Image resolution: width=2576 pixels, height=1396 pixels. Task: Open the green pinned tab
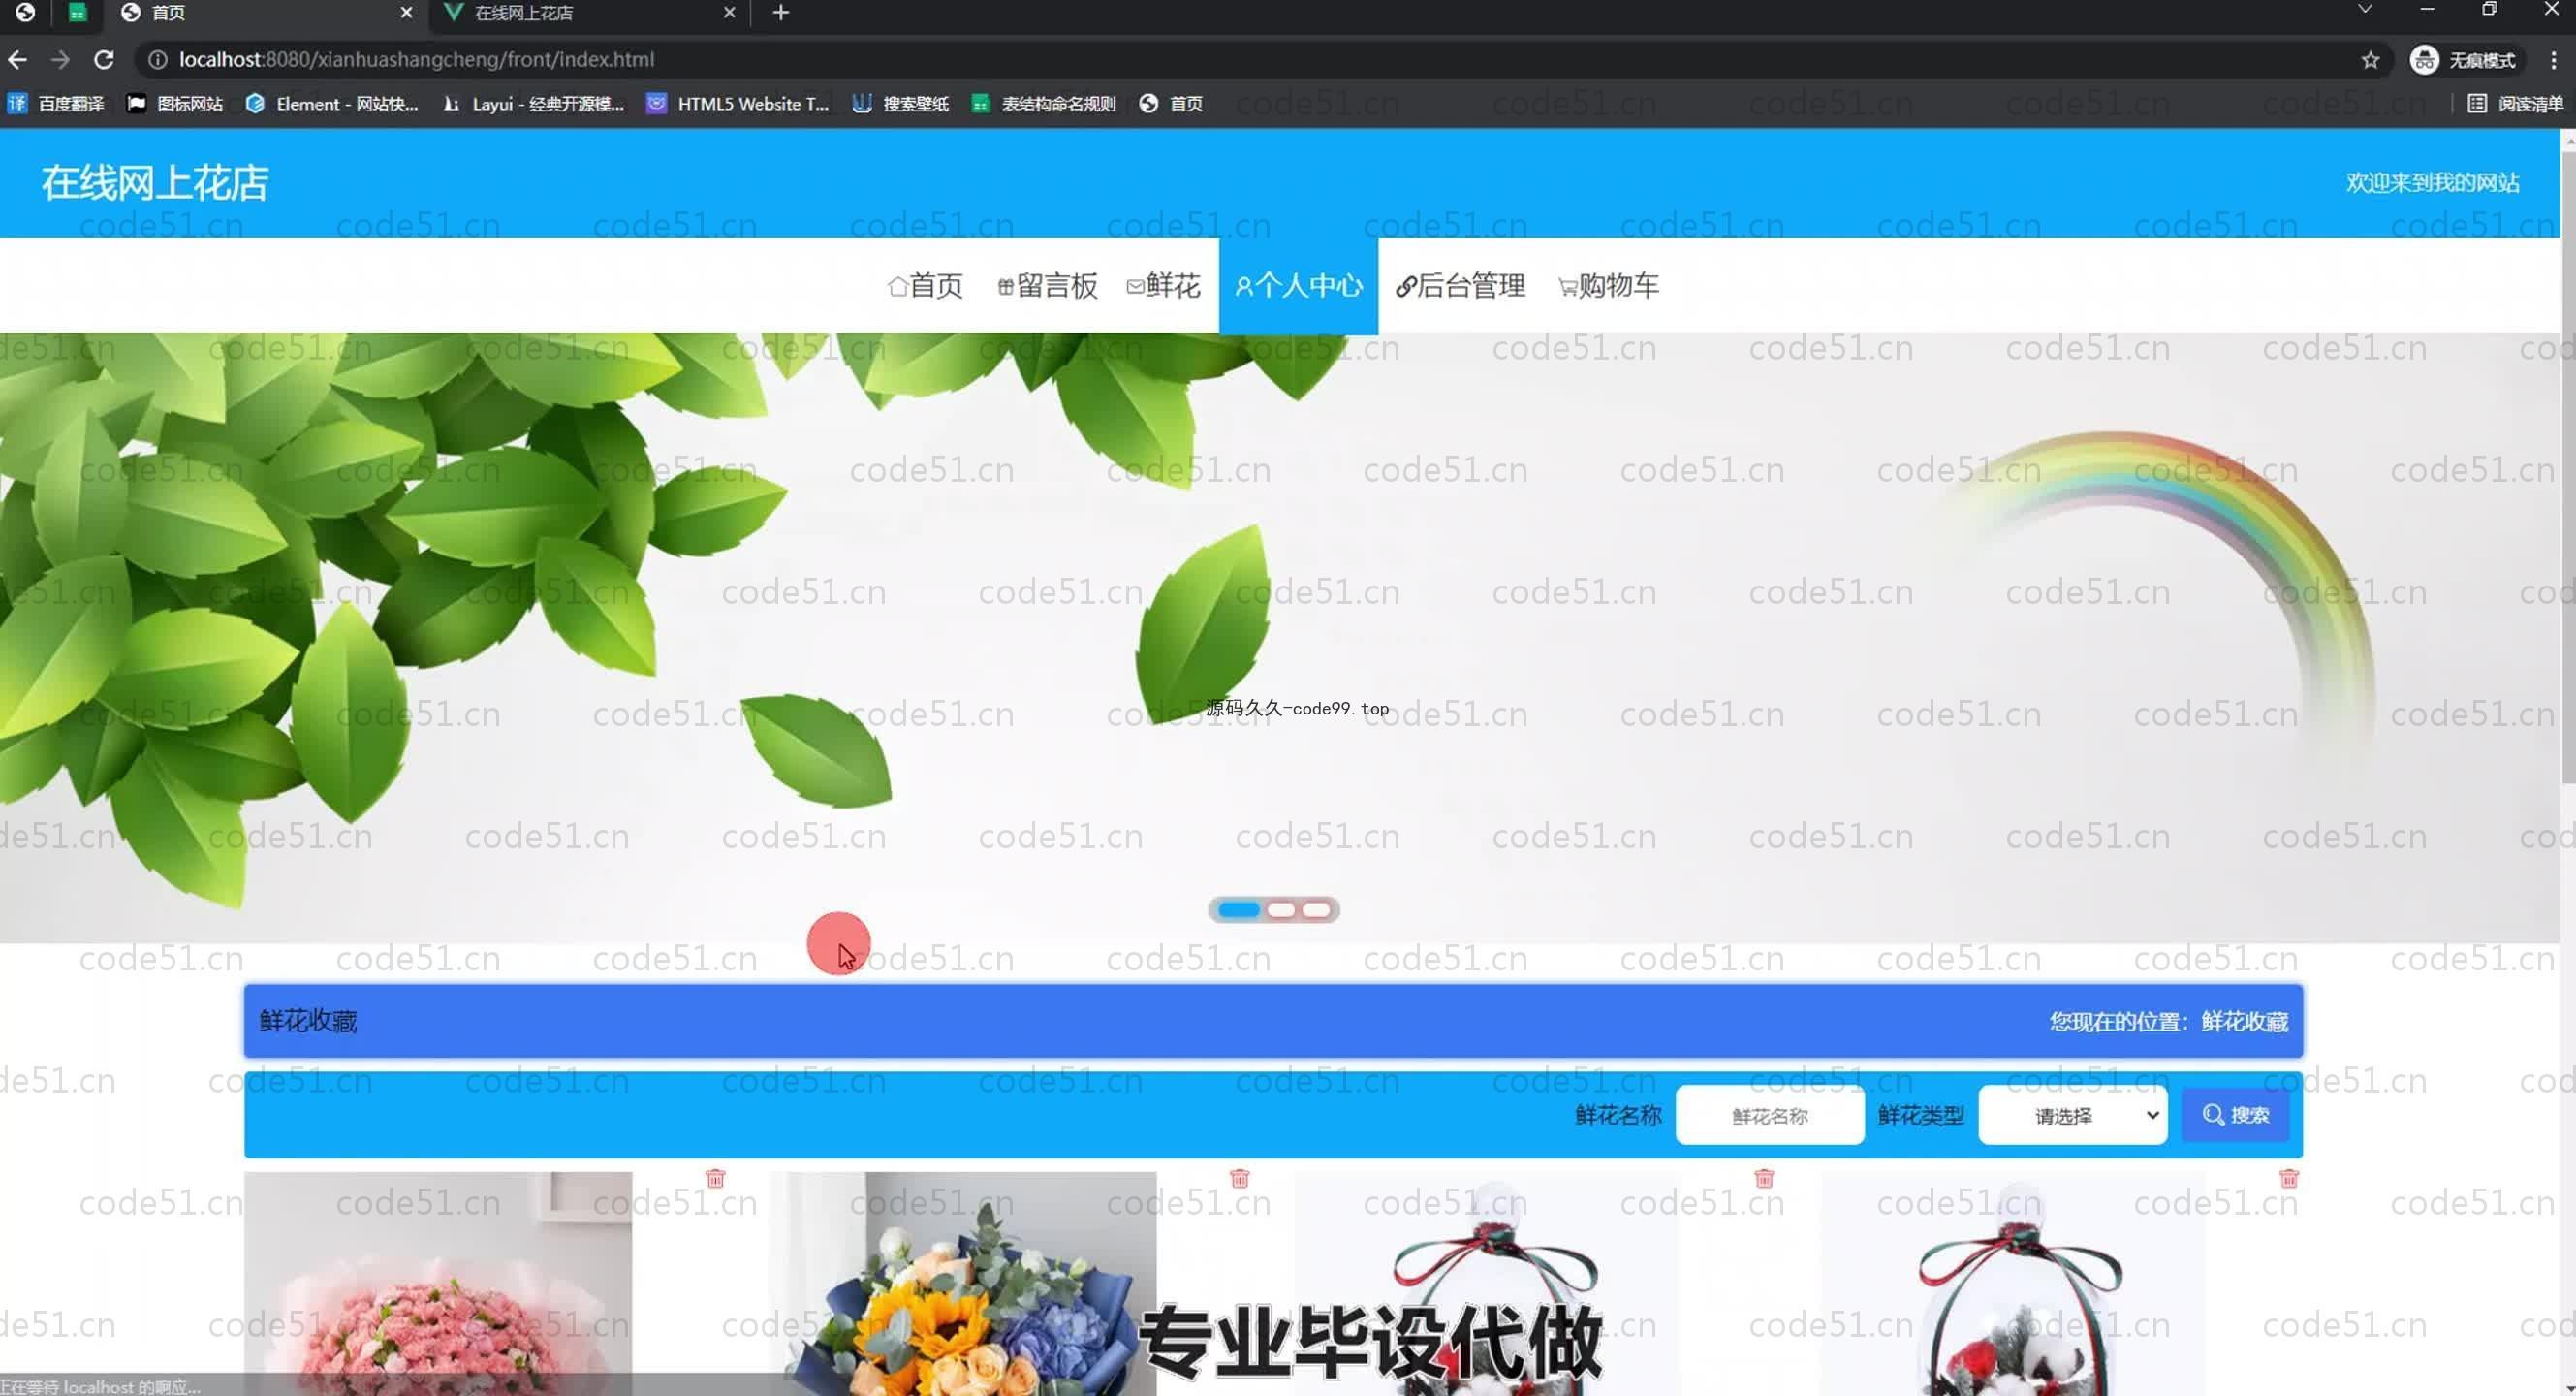(x=77, y=13)
